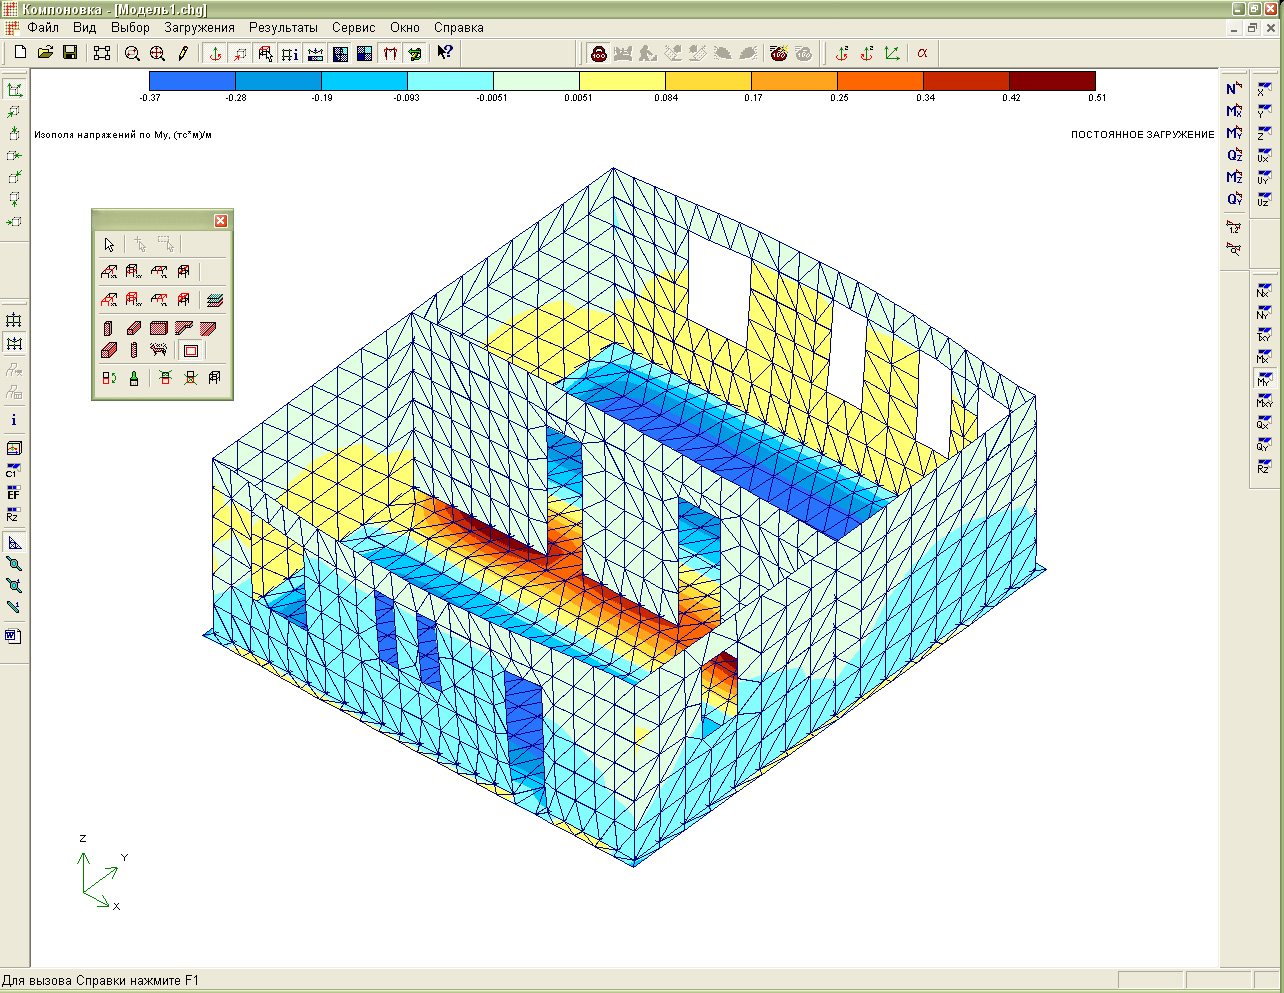
Task: Select the Mz moment icon in right panel
Action: 1234,177
